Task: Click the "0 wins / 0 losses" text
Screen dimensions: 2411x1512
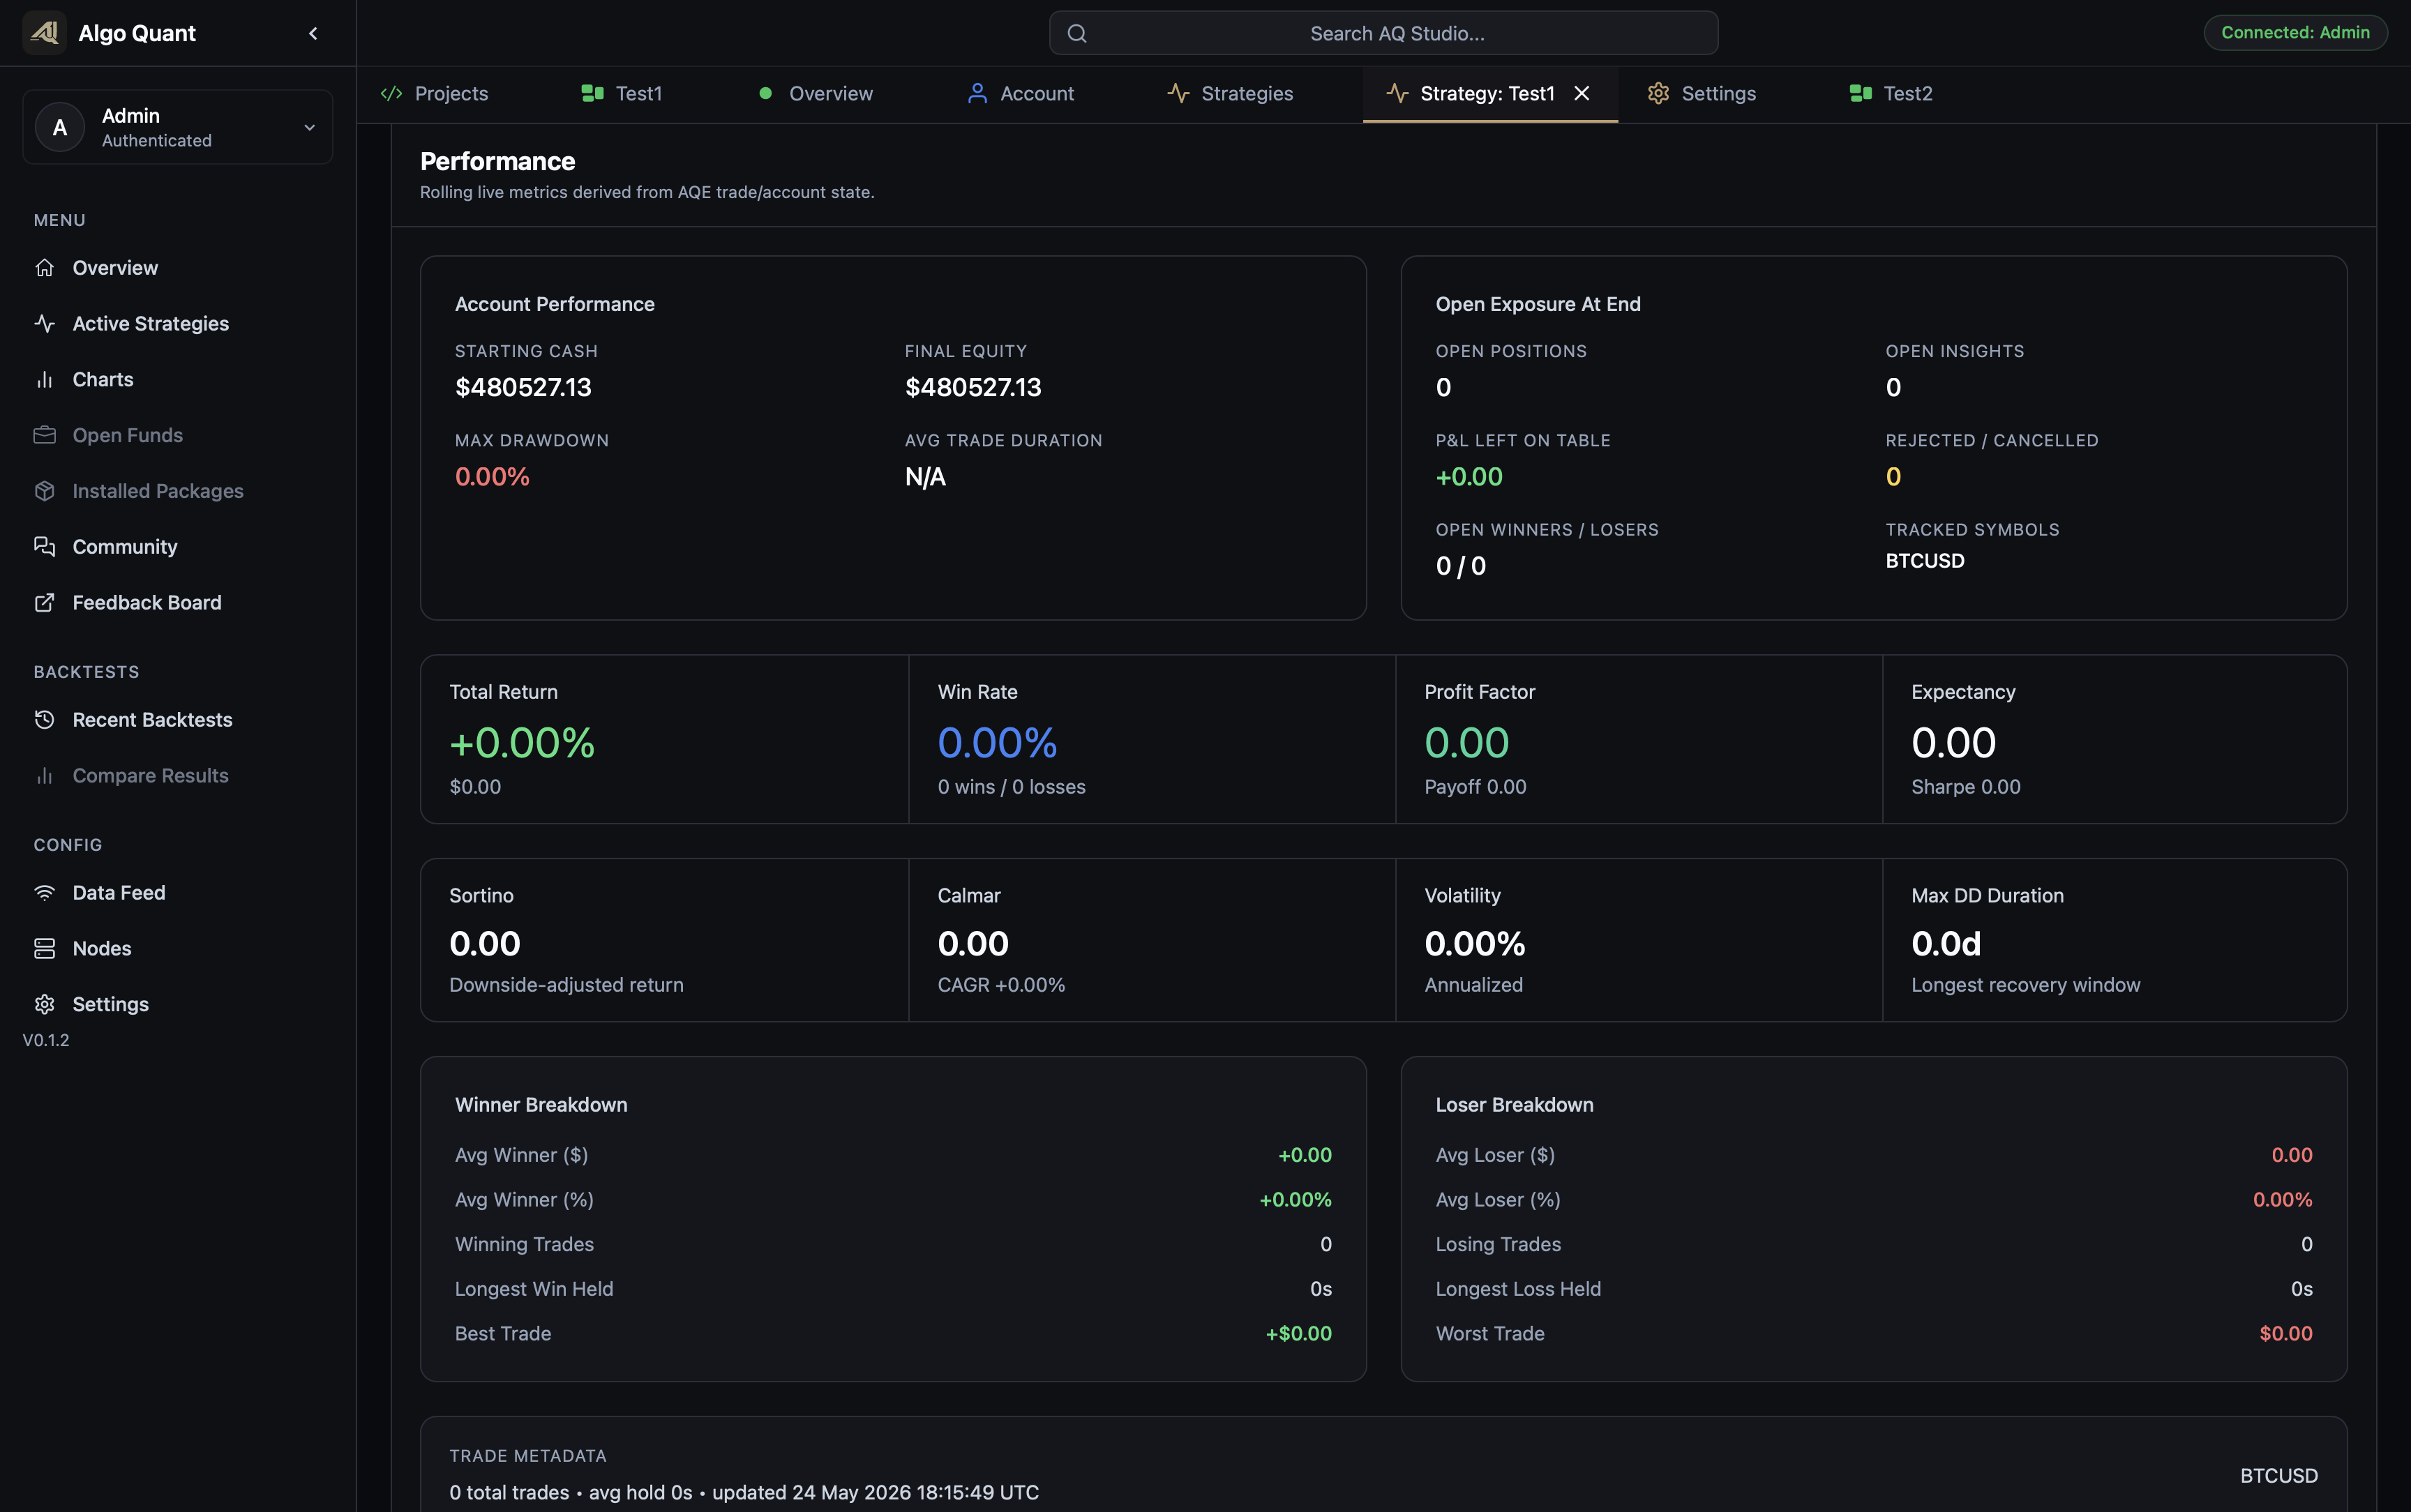Action: click(x=1011, y=787)
